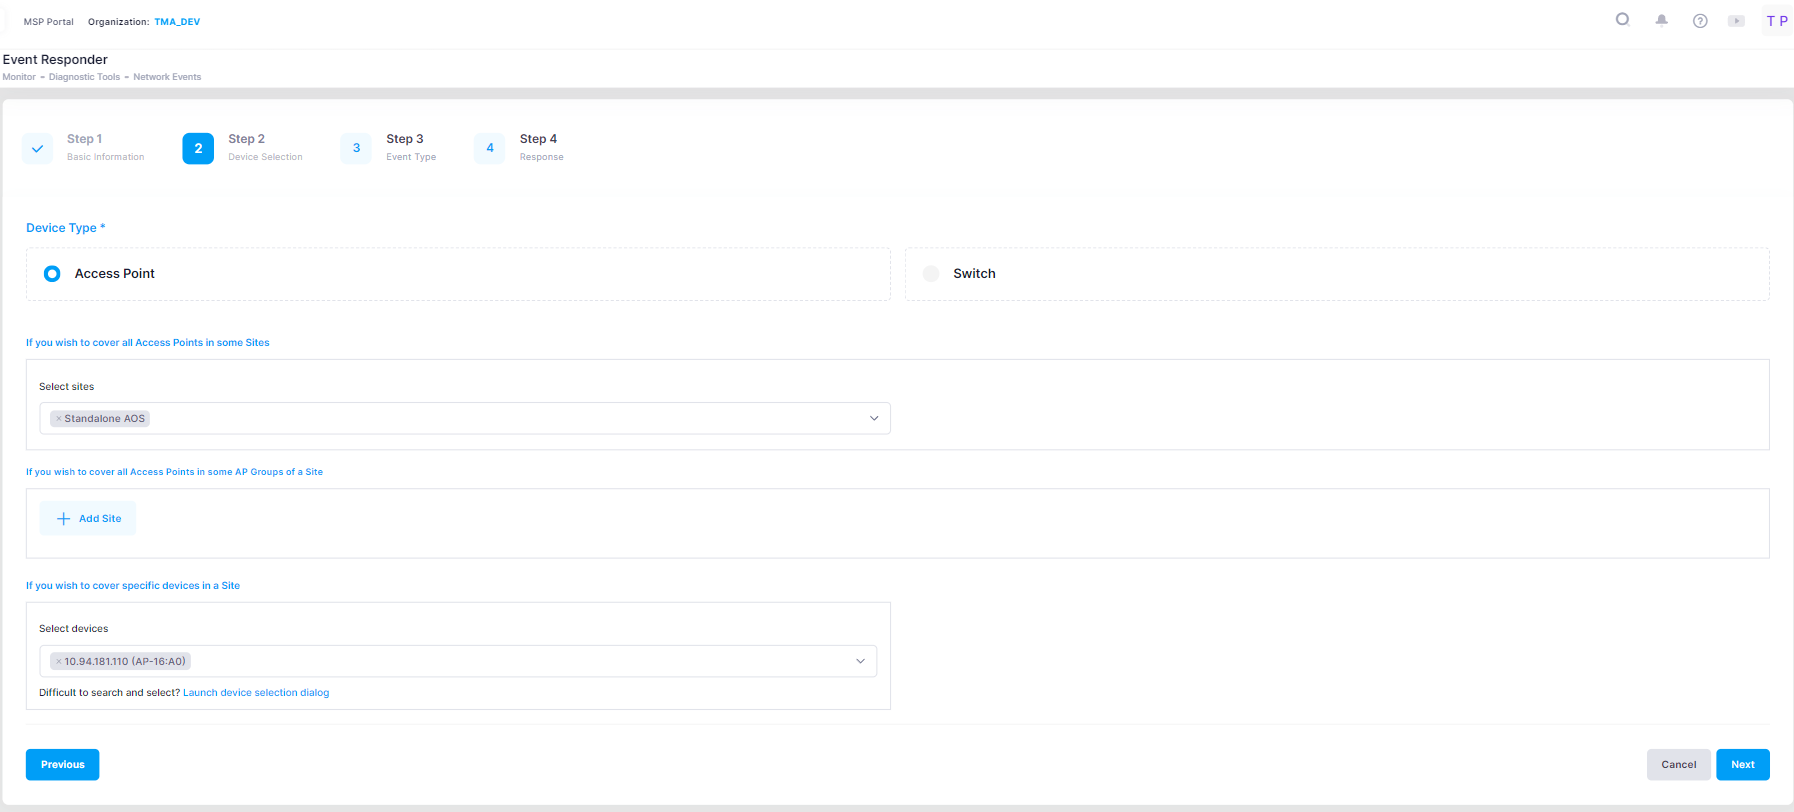Click the Cancel button

tap(1678, 765)
